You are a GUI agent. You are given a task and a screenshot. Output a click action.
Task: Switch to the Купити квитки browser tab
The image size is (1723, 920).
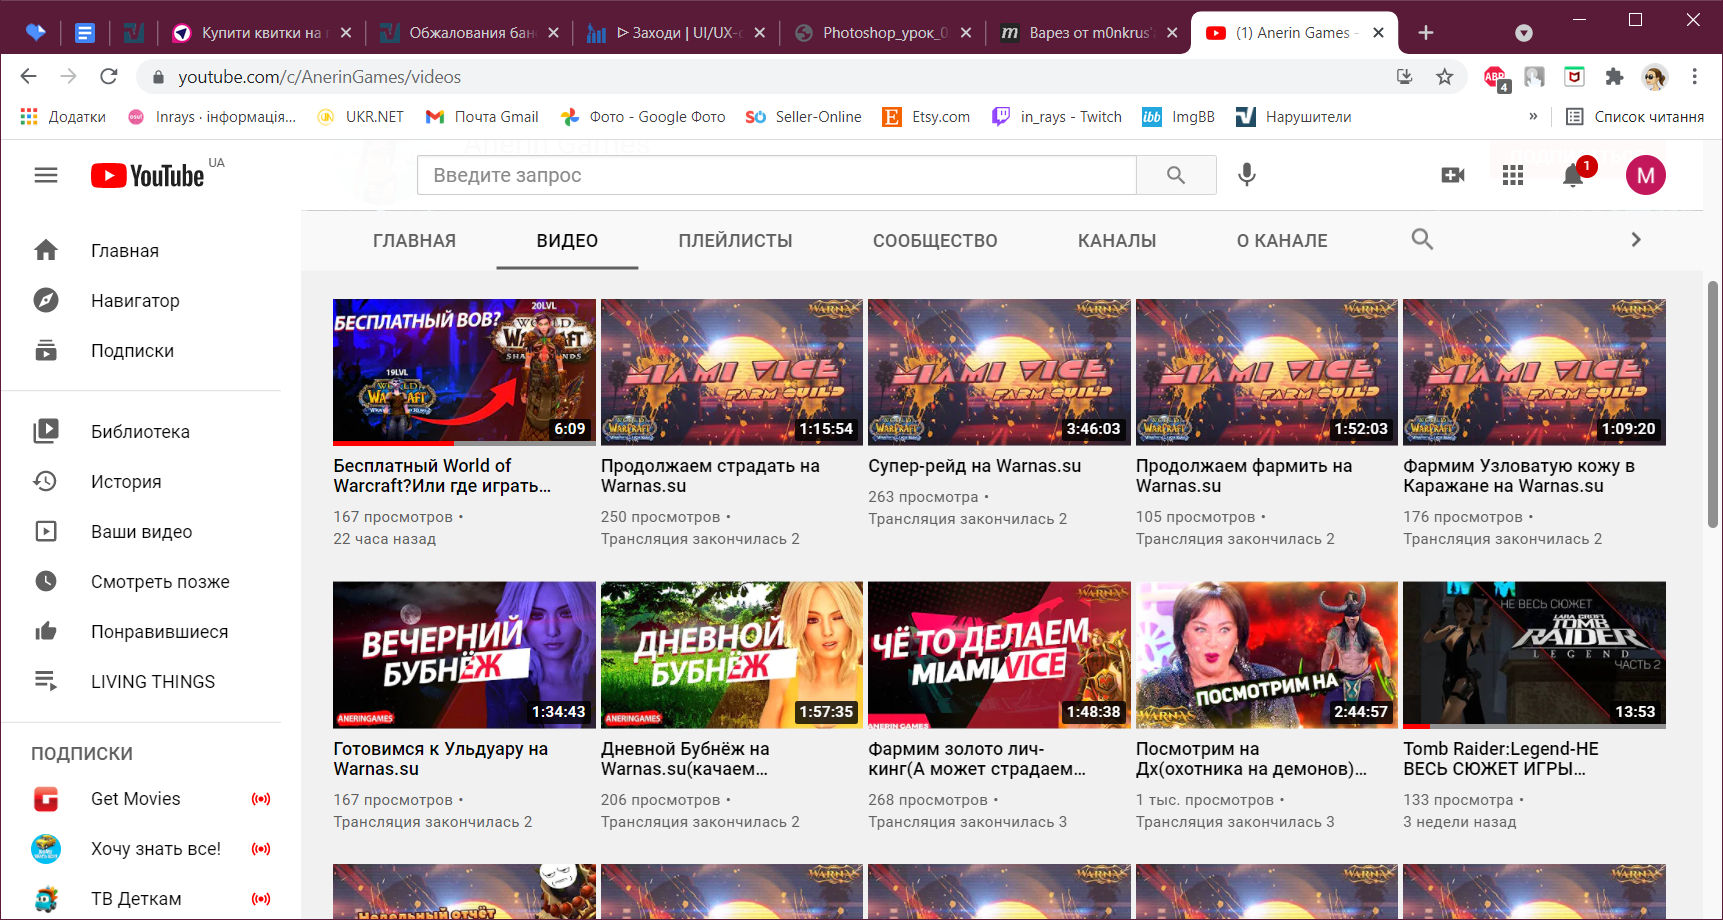point(260,33)
